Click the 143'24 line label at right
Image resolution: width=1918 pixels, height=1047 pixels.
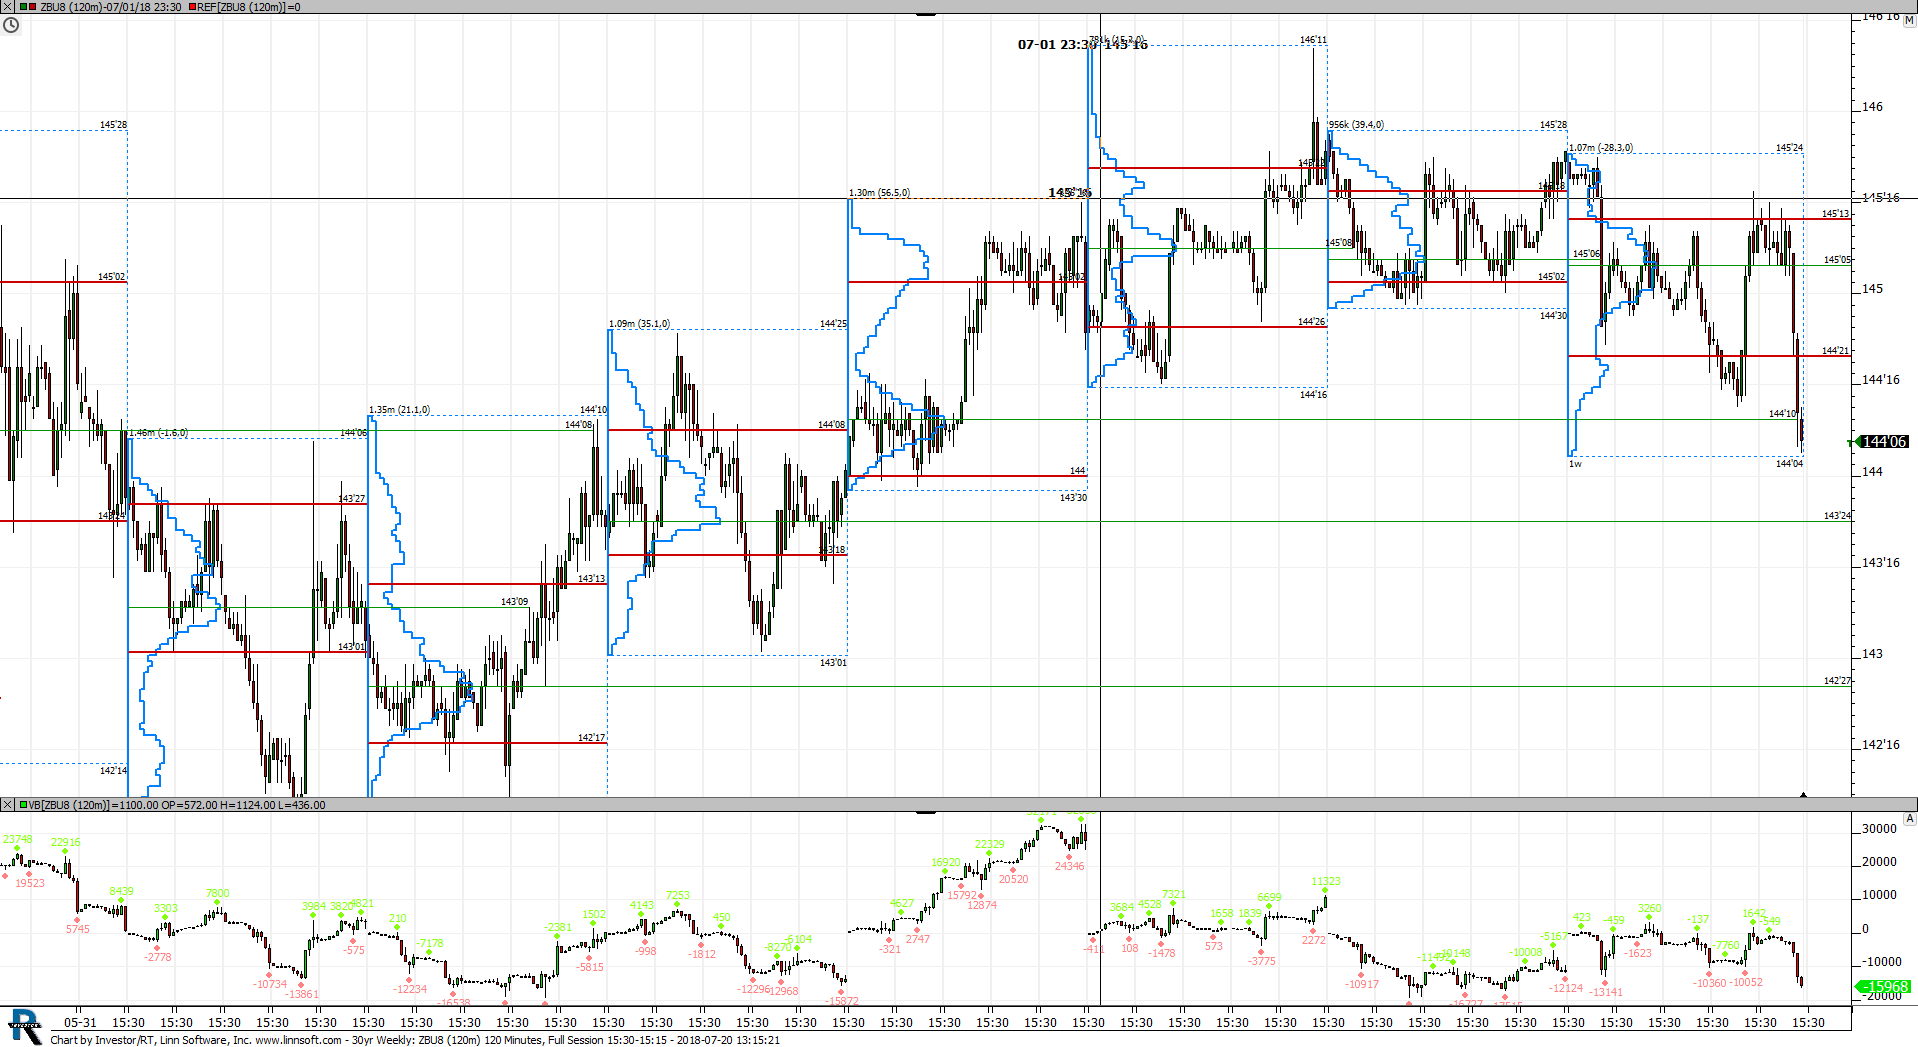click(x=1837, y=516)
